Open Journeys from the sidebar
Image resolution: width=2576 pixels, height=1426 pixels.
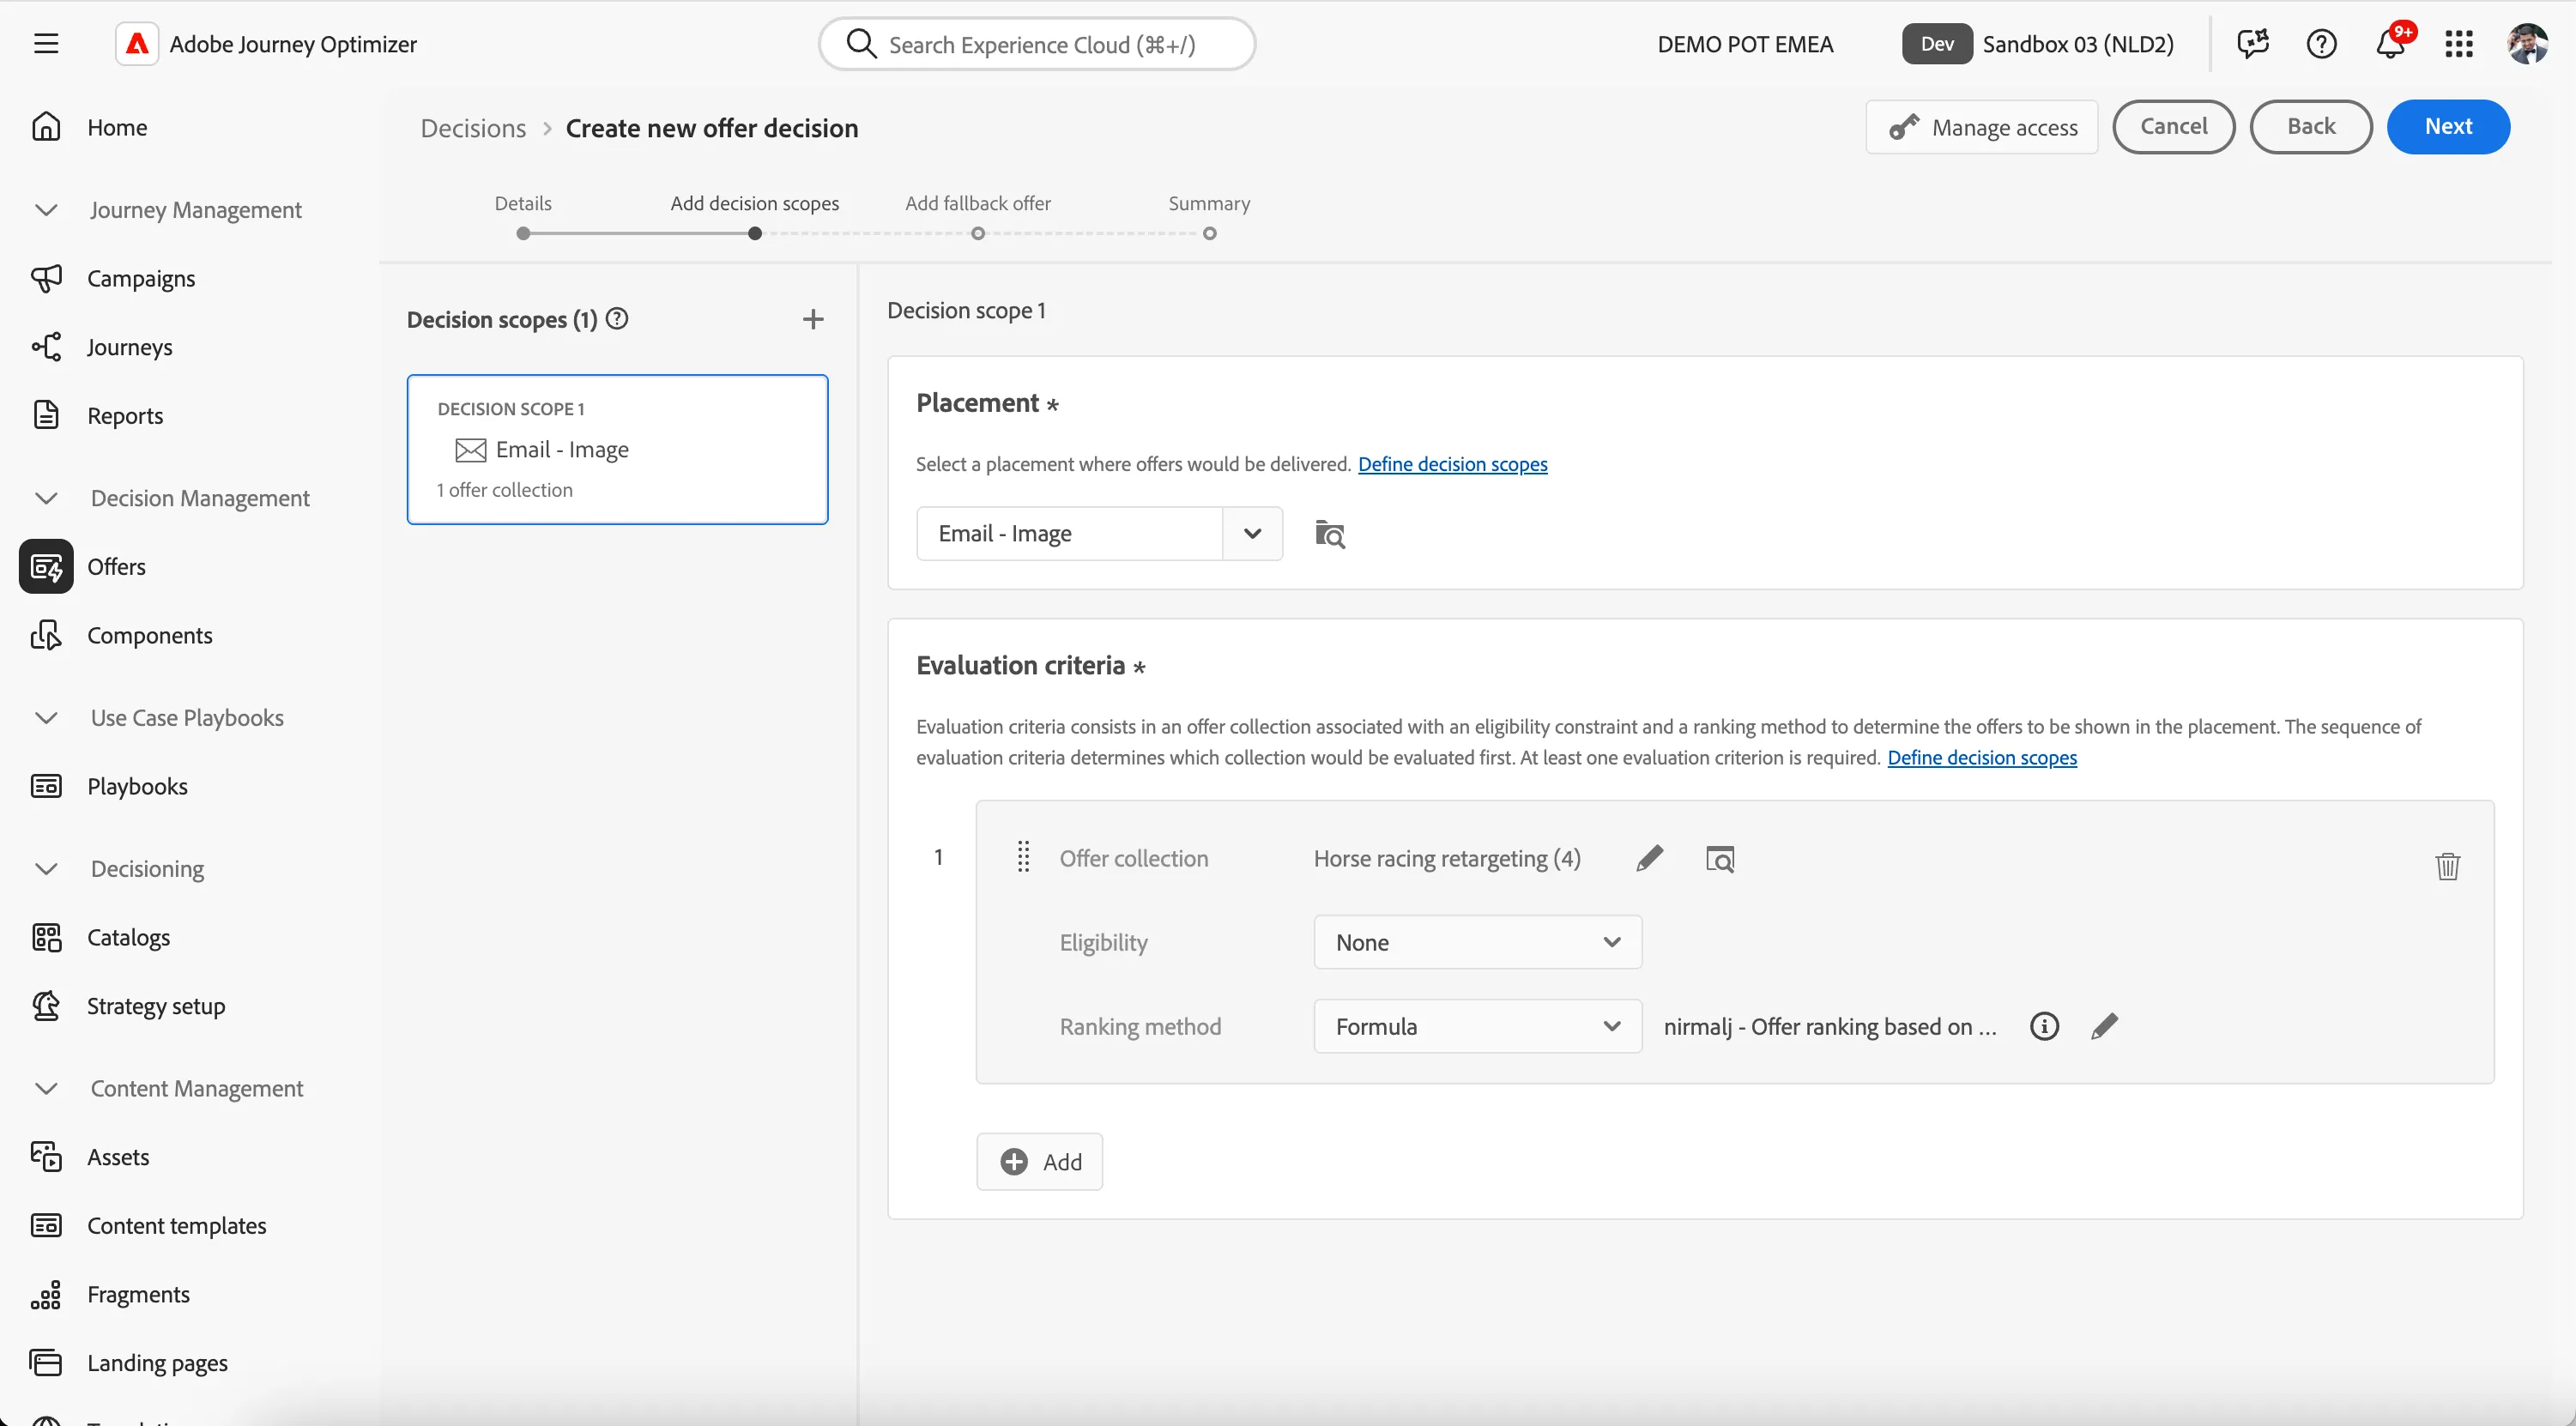coord(129,347)
